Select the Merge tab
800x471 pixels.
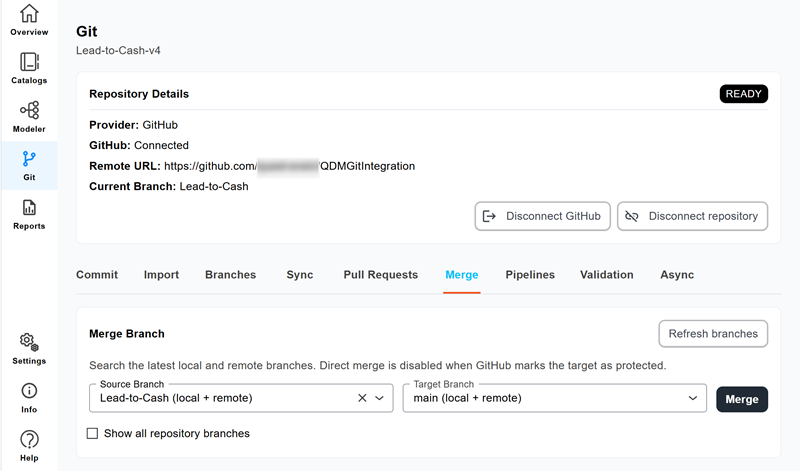click(x=462, y=275)
